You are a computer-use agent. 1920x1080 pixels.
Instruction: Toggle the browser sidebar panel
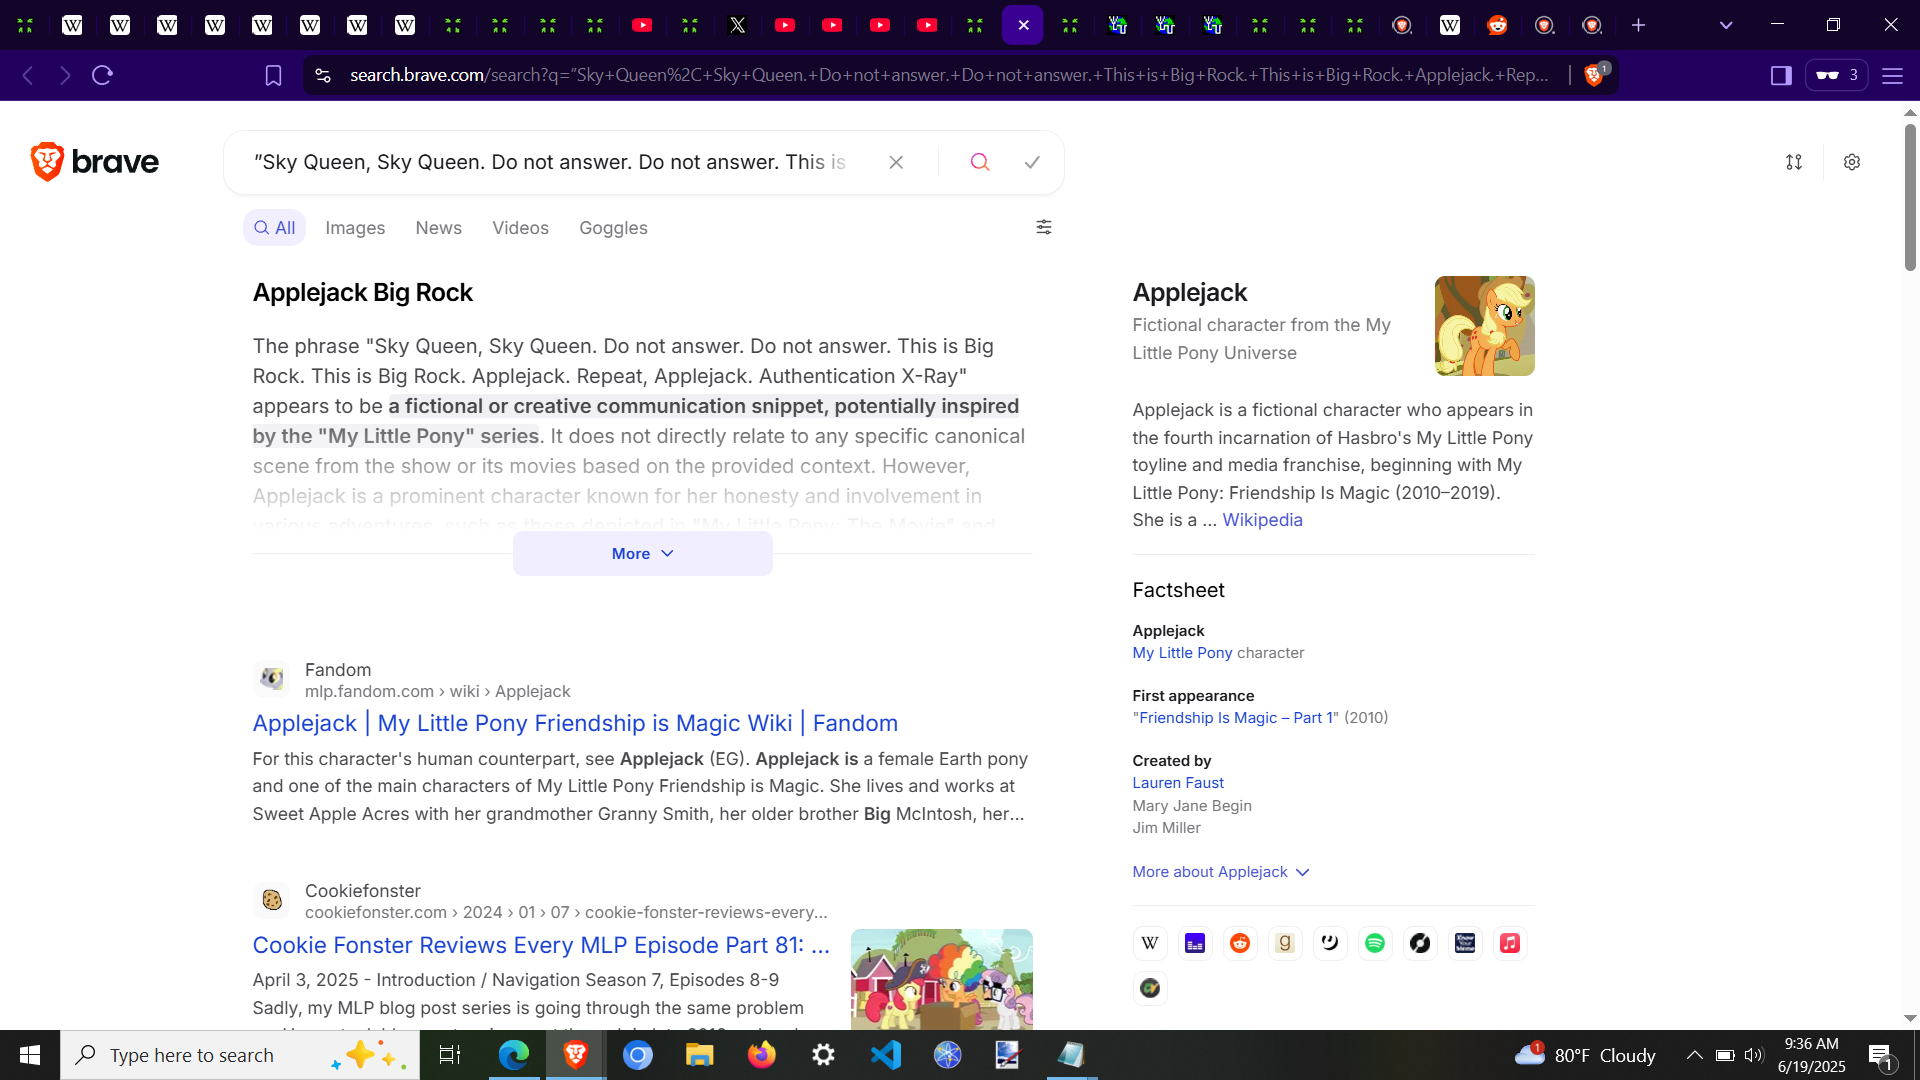click(1781, 75)
